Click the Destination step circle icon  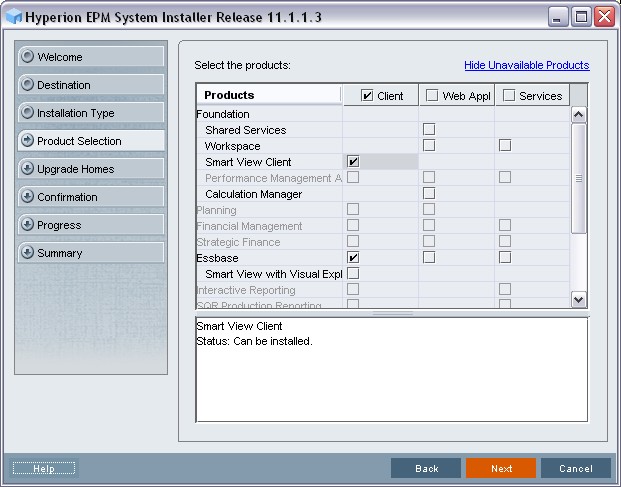tap(27, 84)
